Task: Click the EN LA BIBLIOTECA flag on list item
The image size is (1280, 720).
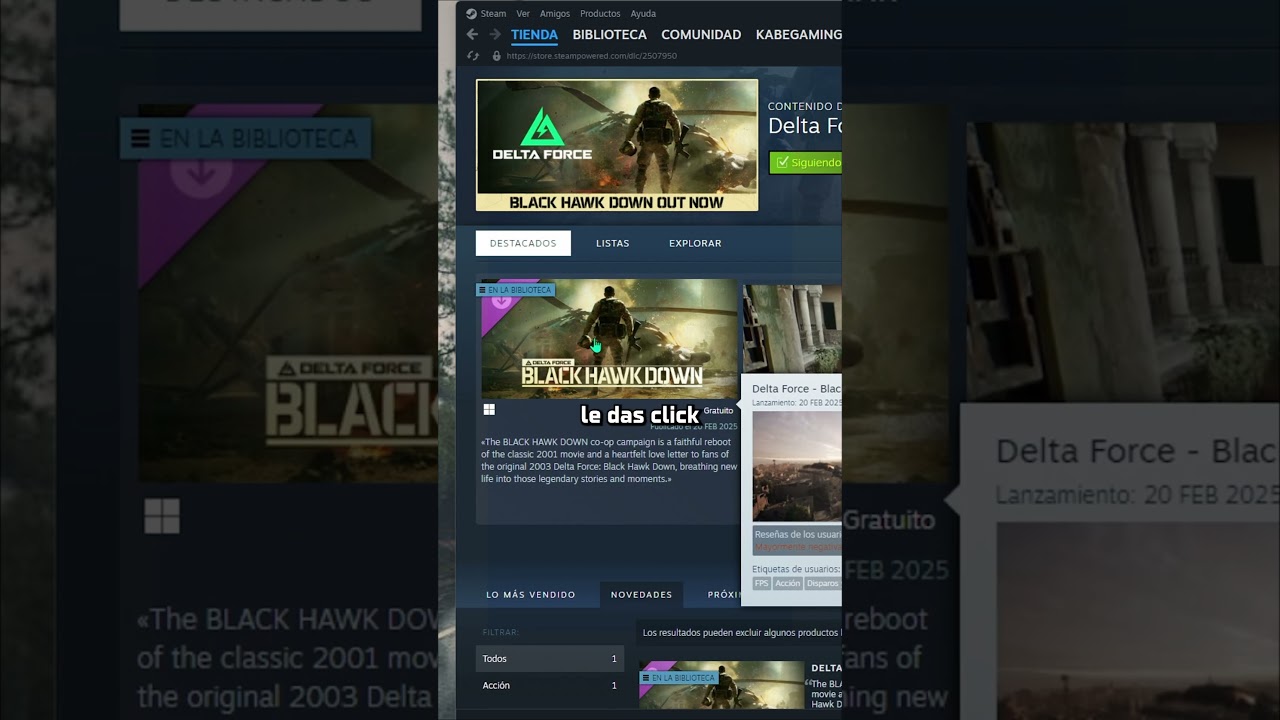Action: tap(679, 678)
